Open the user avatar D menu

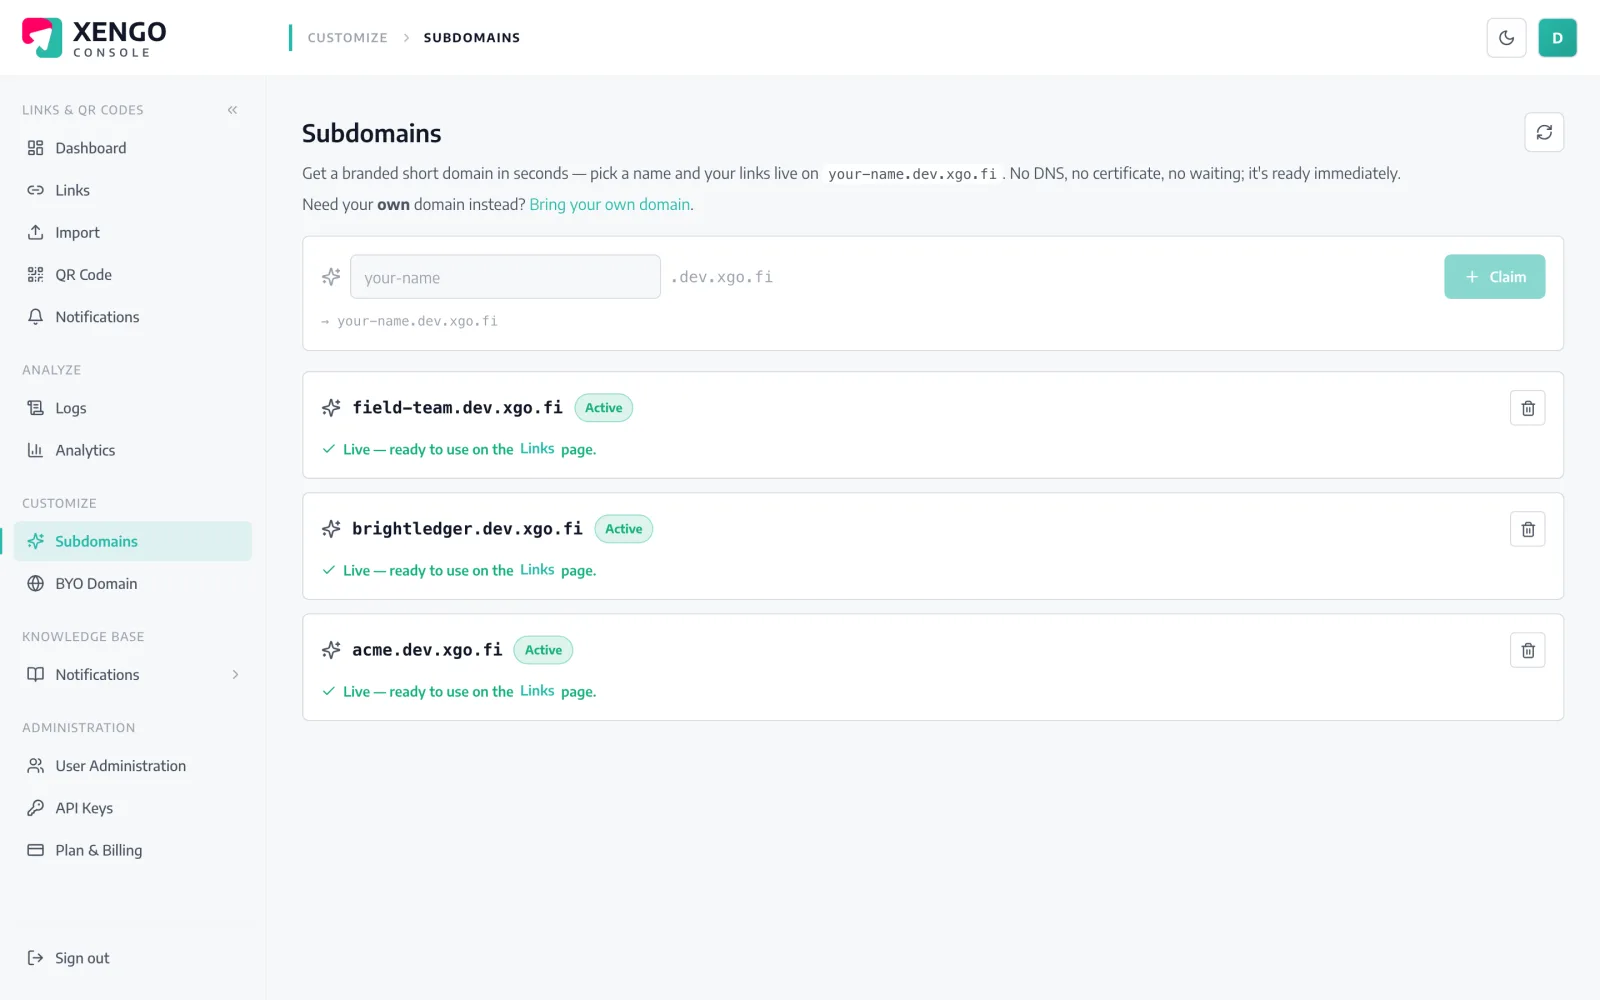tap(1557, 38)
